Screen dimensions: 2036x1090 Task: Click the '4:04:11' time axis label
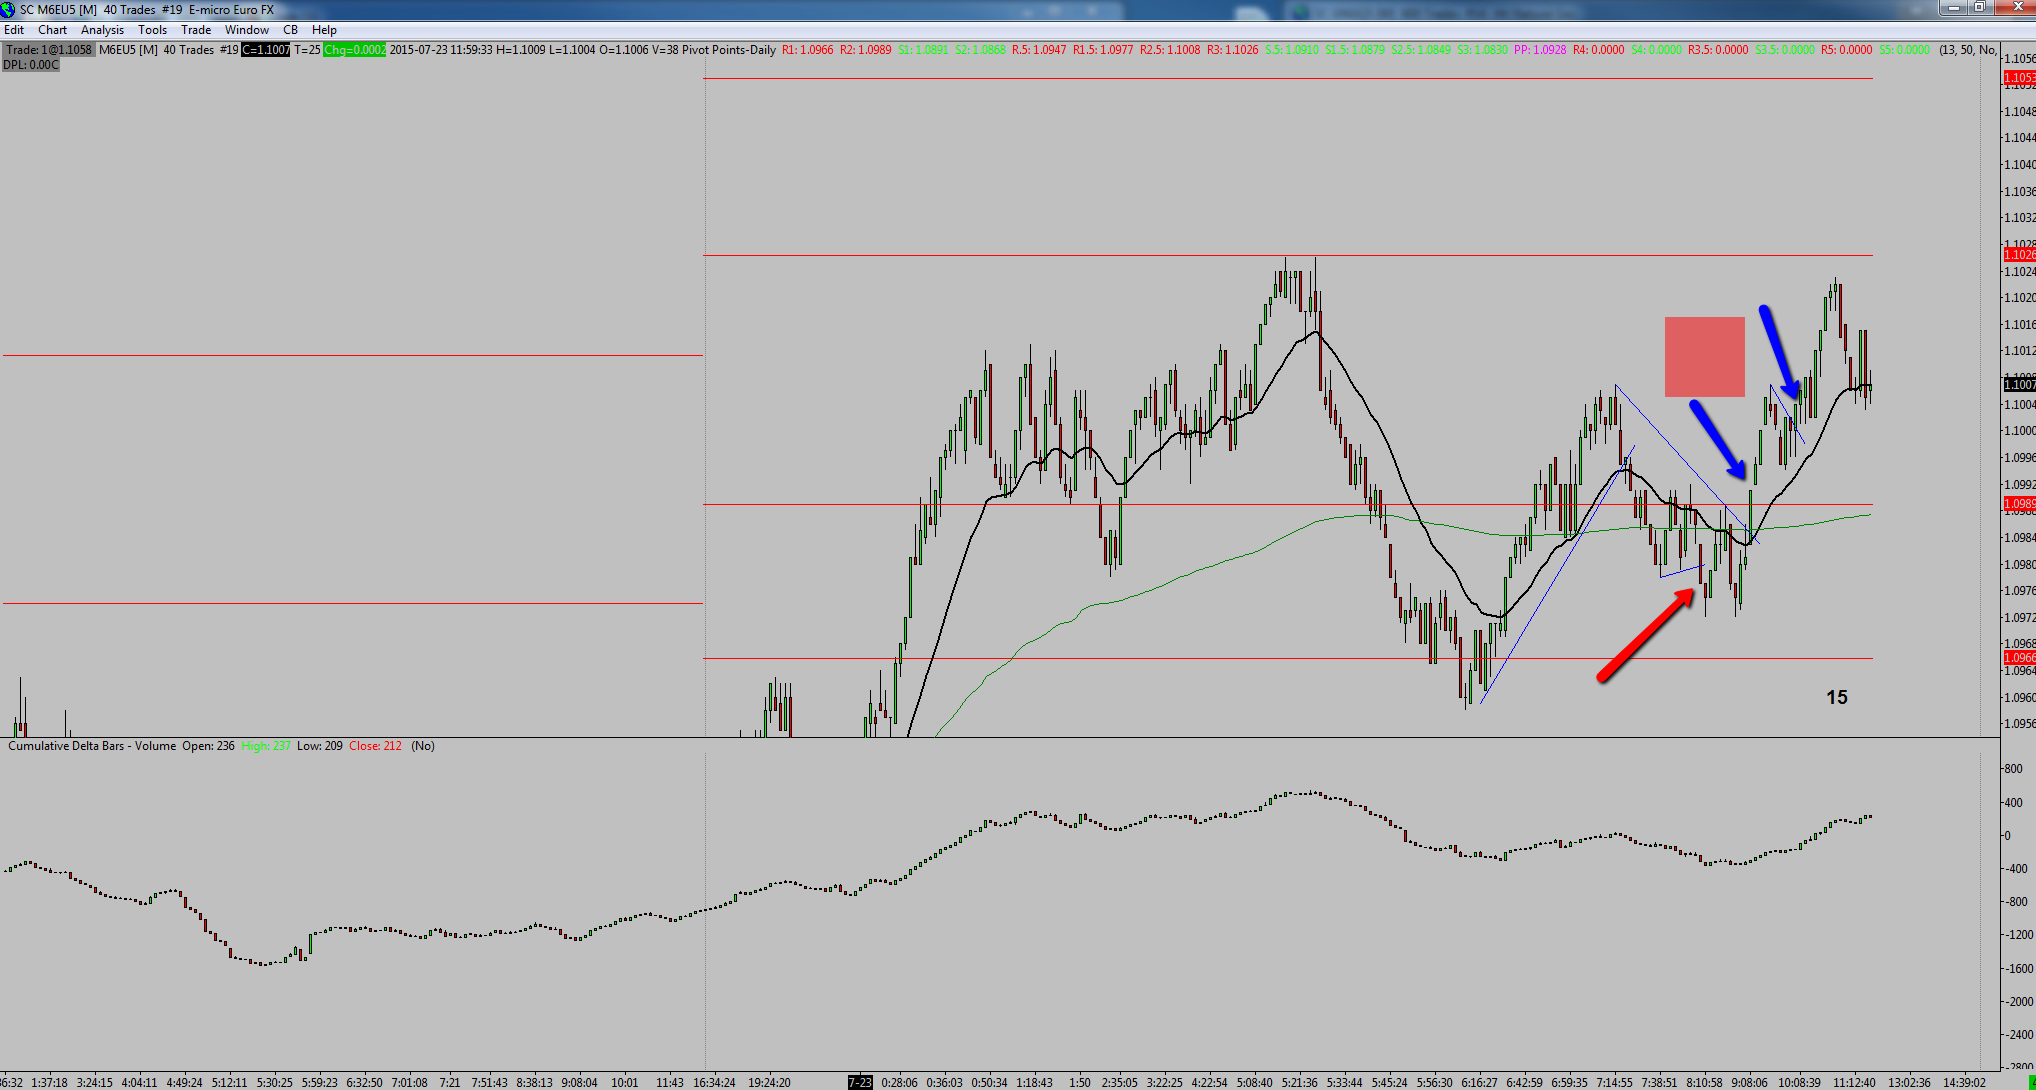[x=139, y=1082]
